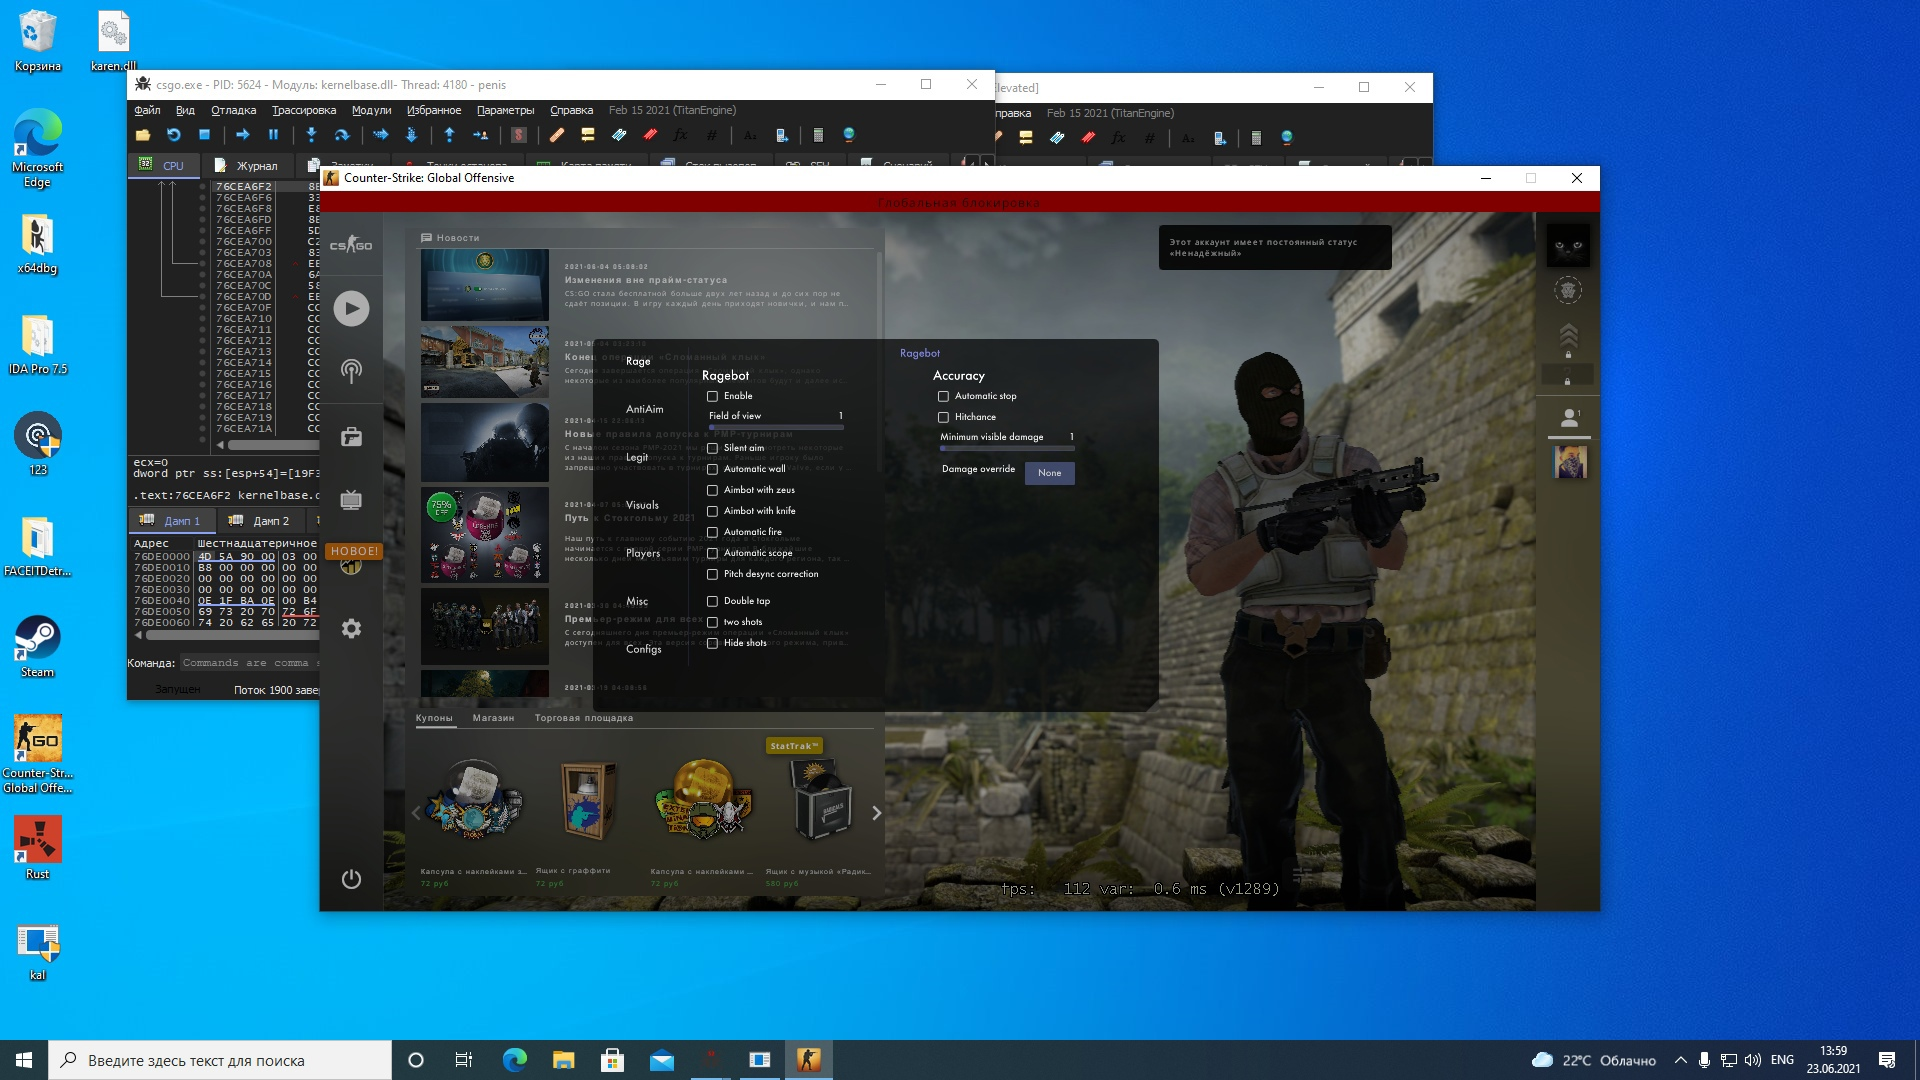The image size is (1920, 1080).
Task: Open Модули menu in csgo.exe x64dbg
Action: coord(371,110)
